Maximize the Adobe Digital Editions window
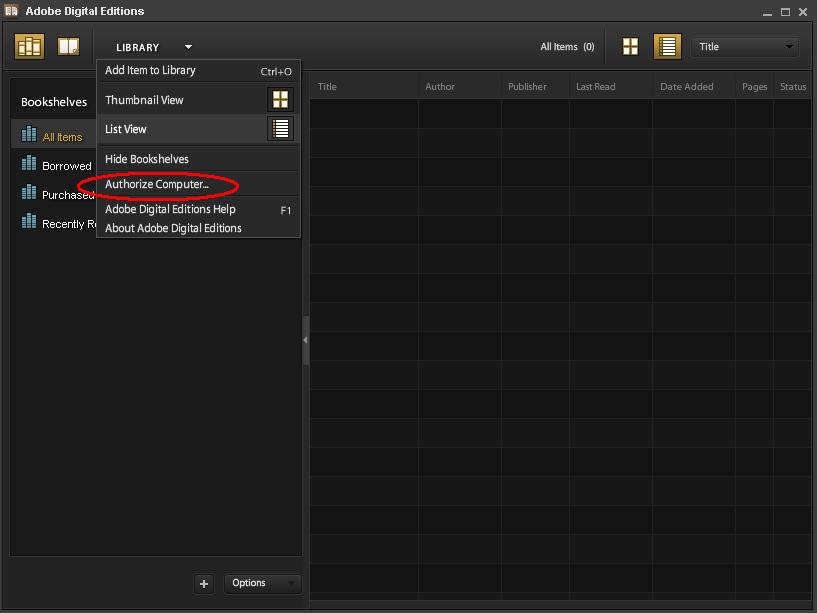 pyautogui.click(x=785, y=12)
